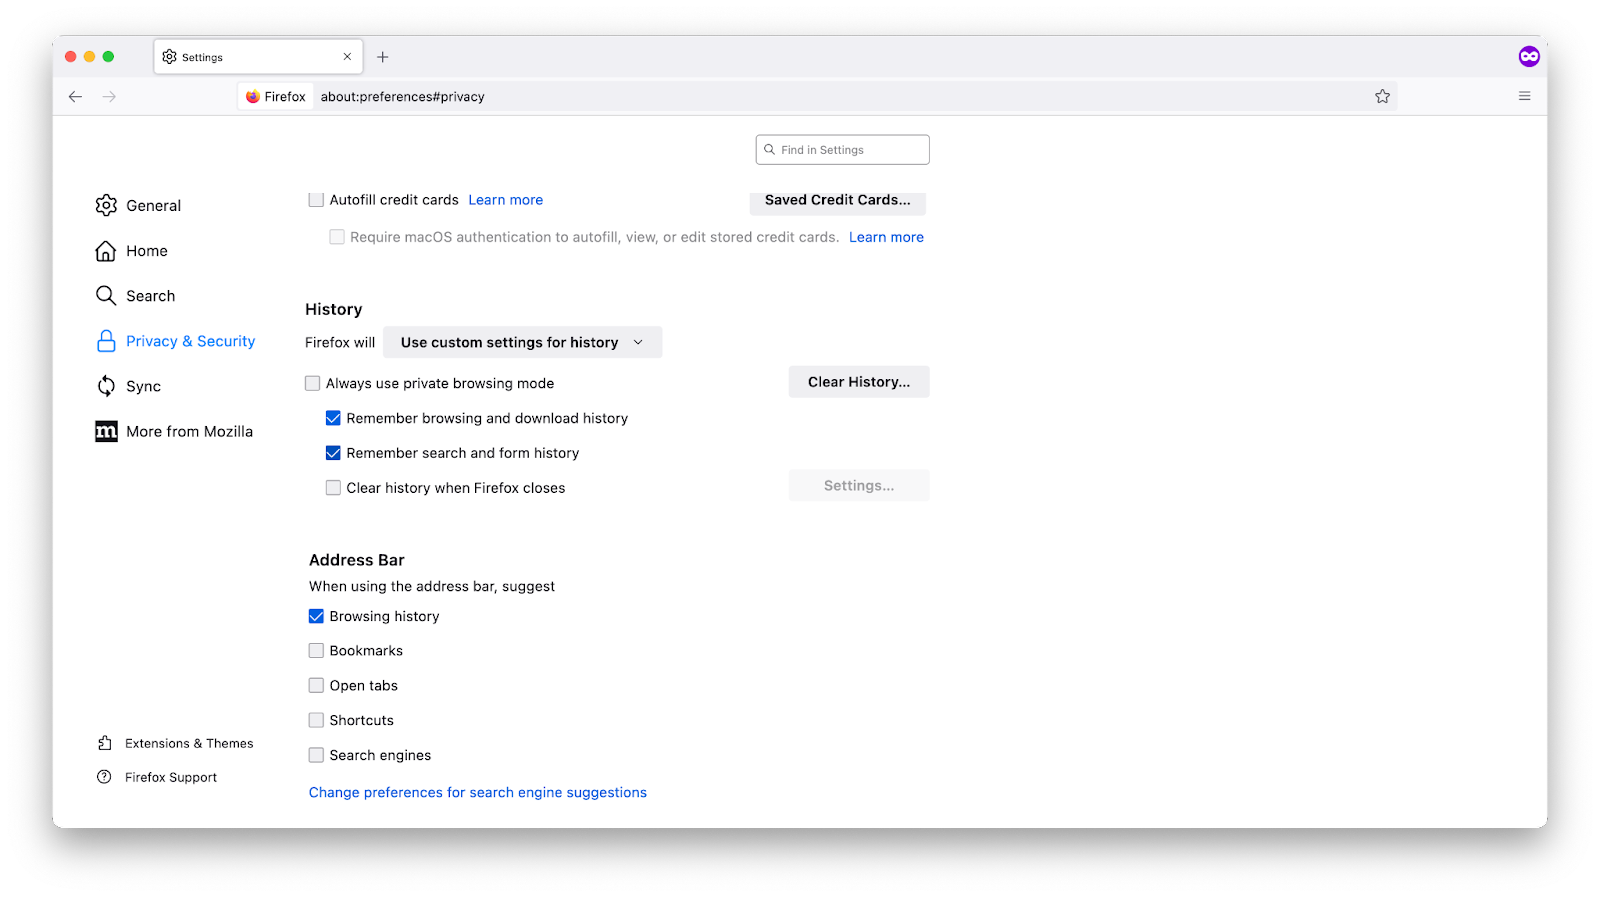Enable Open tabs address bar suggestion
The image size is (1600, 897).
coord(316,686)
